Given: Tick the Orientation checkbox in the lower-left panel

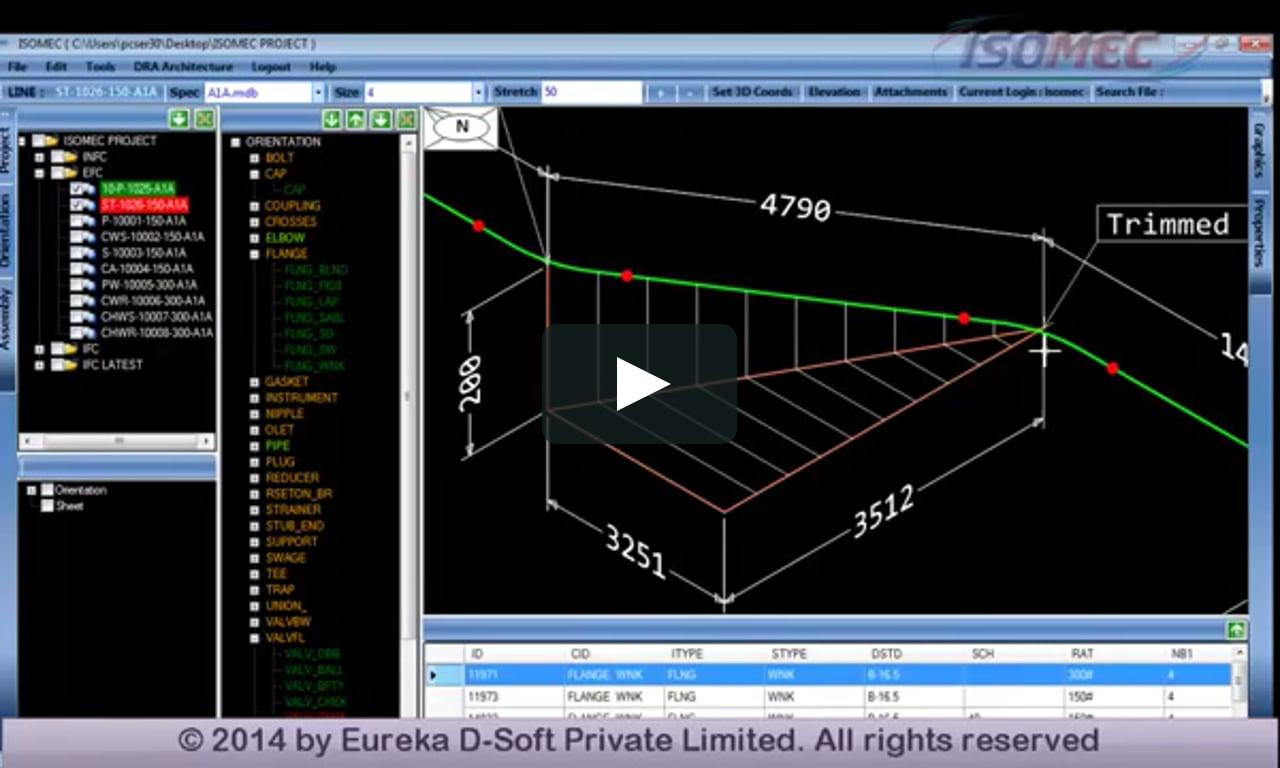Looking at the screenshot, I should (47, 490).
